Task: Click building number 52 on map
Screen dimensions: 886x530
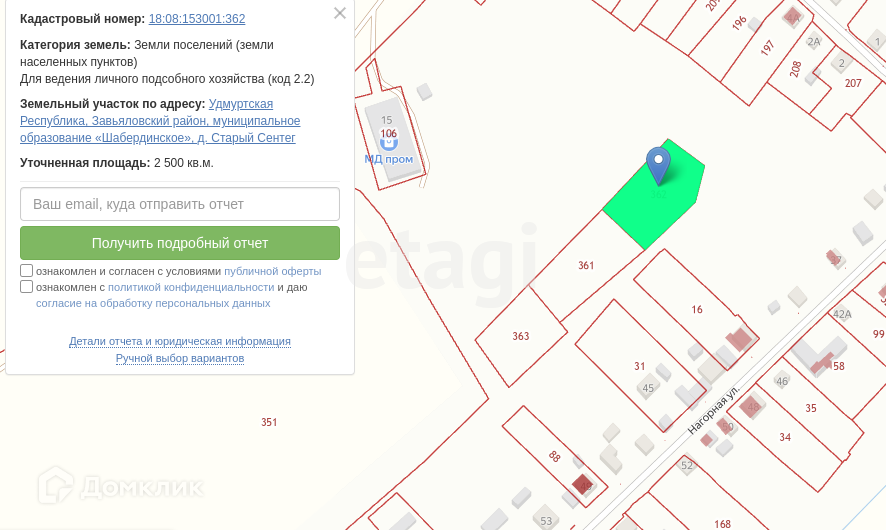Action: pos(687,466)
